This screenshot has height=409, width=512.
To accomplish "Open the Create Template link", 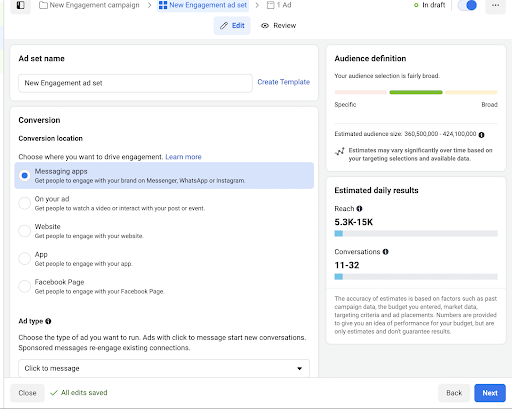I will [284, 82].
